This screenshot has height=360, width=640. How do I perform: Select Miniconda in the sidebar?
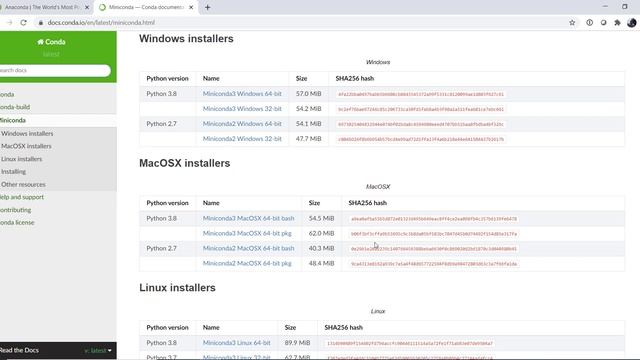pyautogui.click(x=13, y=120)
